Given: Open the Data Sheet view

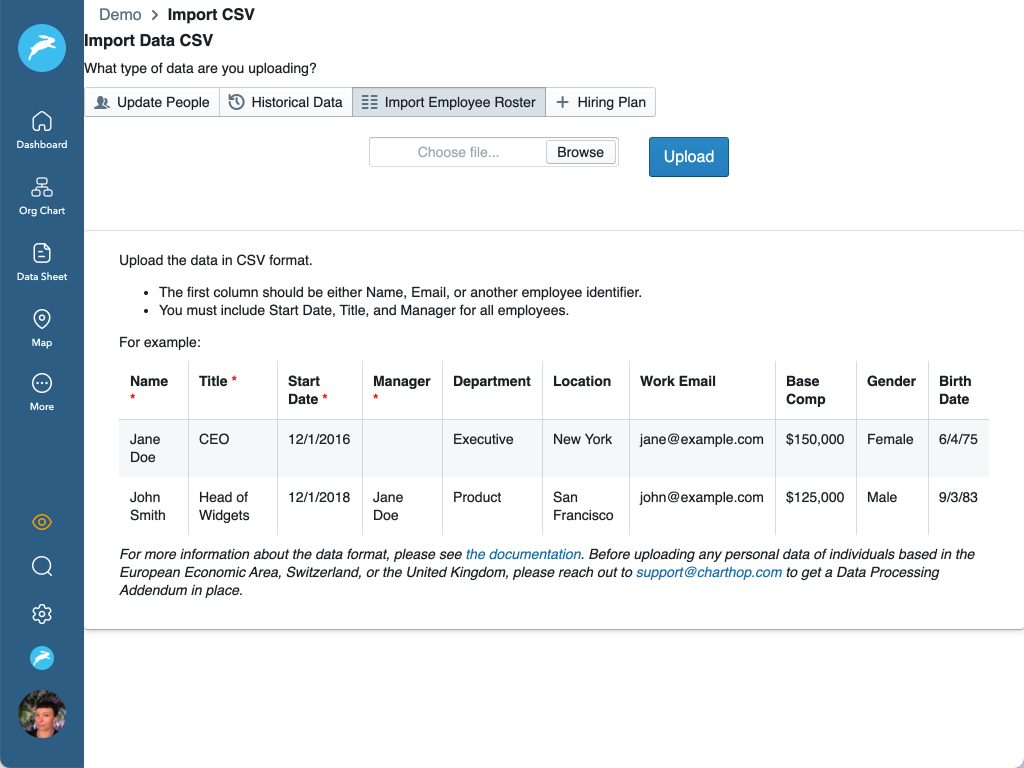Looking at the screenshot, I should pyautogui.click(x=41, y=260).
